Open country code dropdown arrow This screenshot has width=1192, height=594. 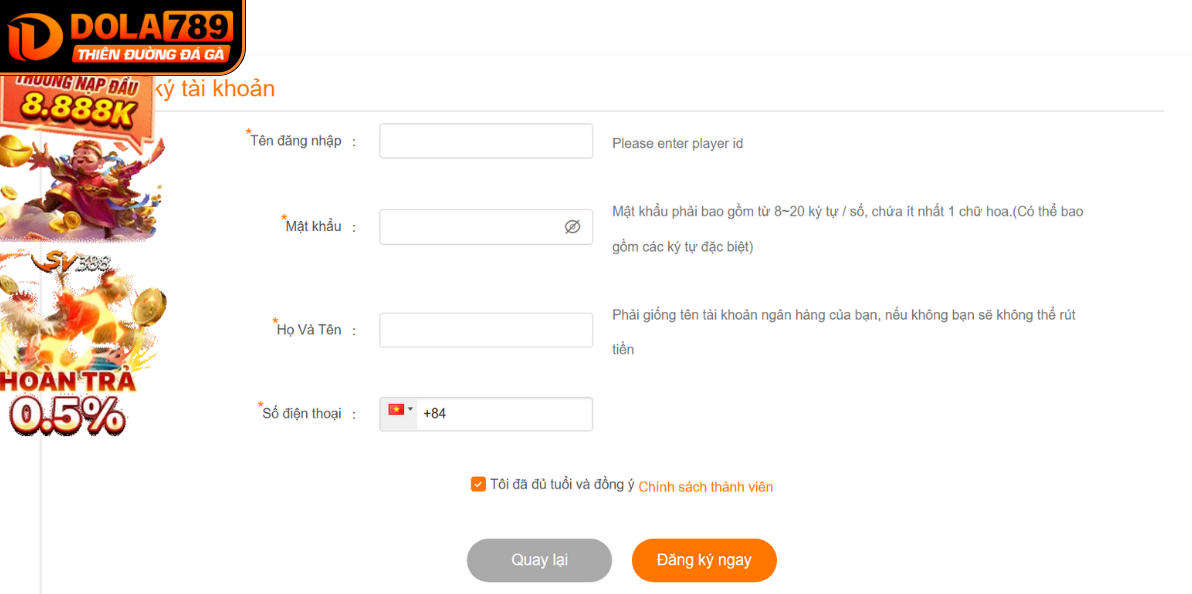click(x=411, y=409)
